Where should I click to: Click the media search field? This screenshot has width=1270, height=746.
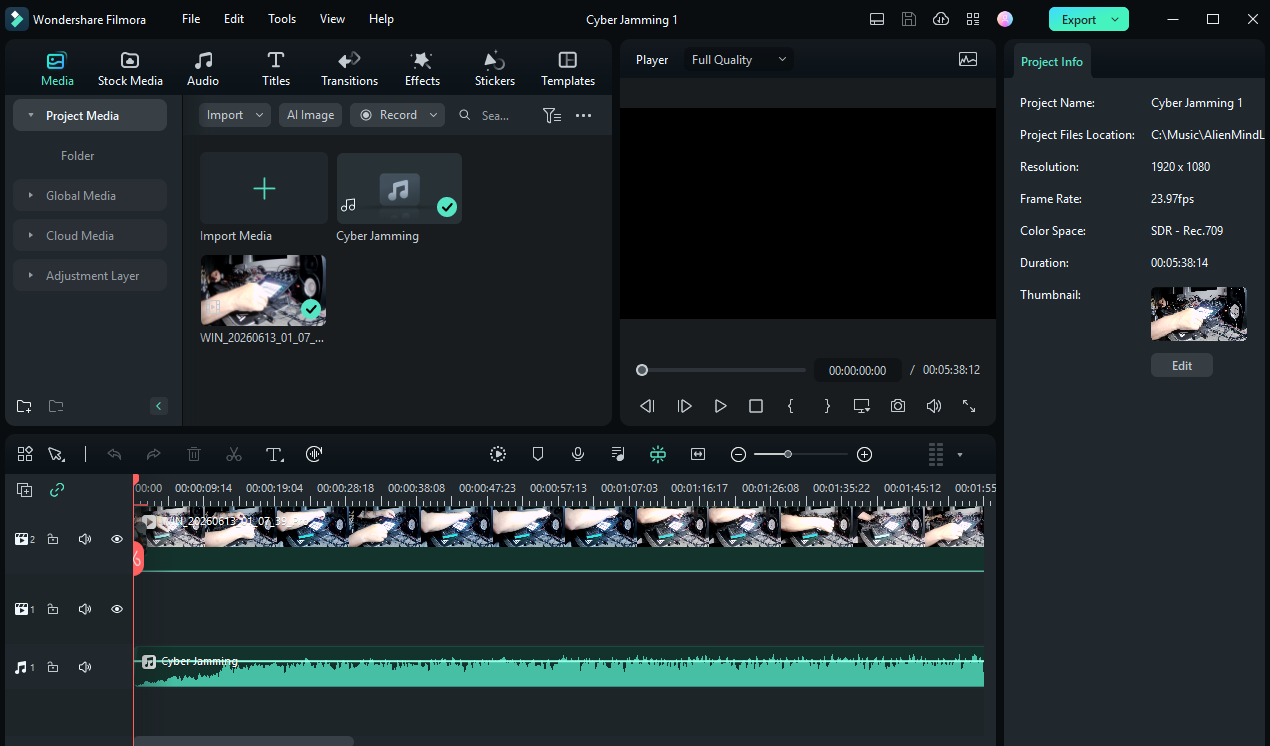coord(494,115)
